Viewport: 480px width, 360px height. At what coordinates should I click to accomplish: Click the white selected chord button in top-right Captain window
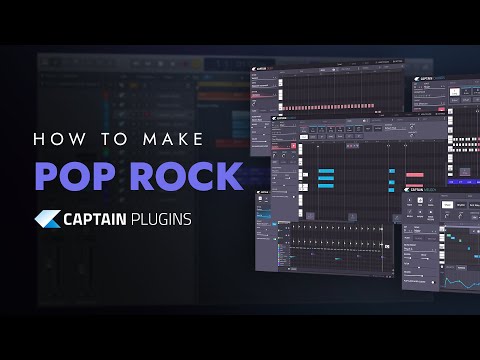point(455,92)
